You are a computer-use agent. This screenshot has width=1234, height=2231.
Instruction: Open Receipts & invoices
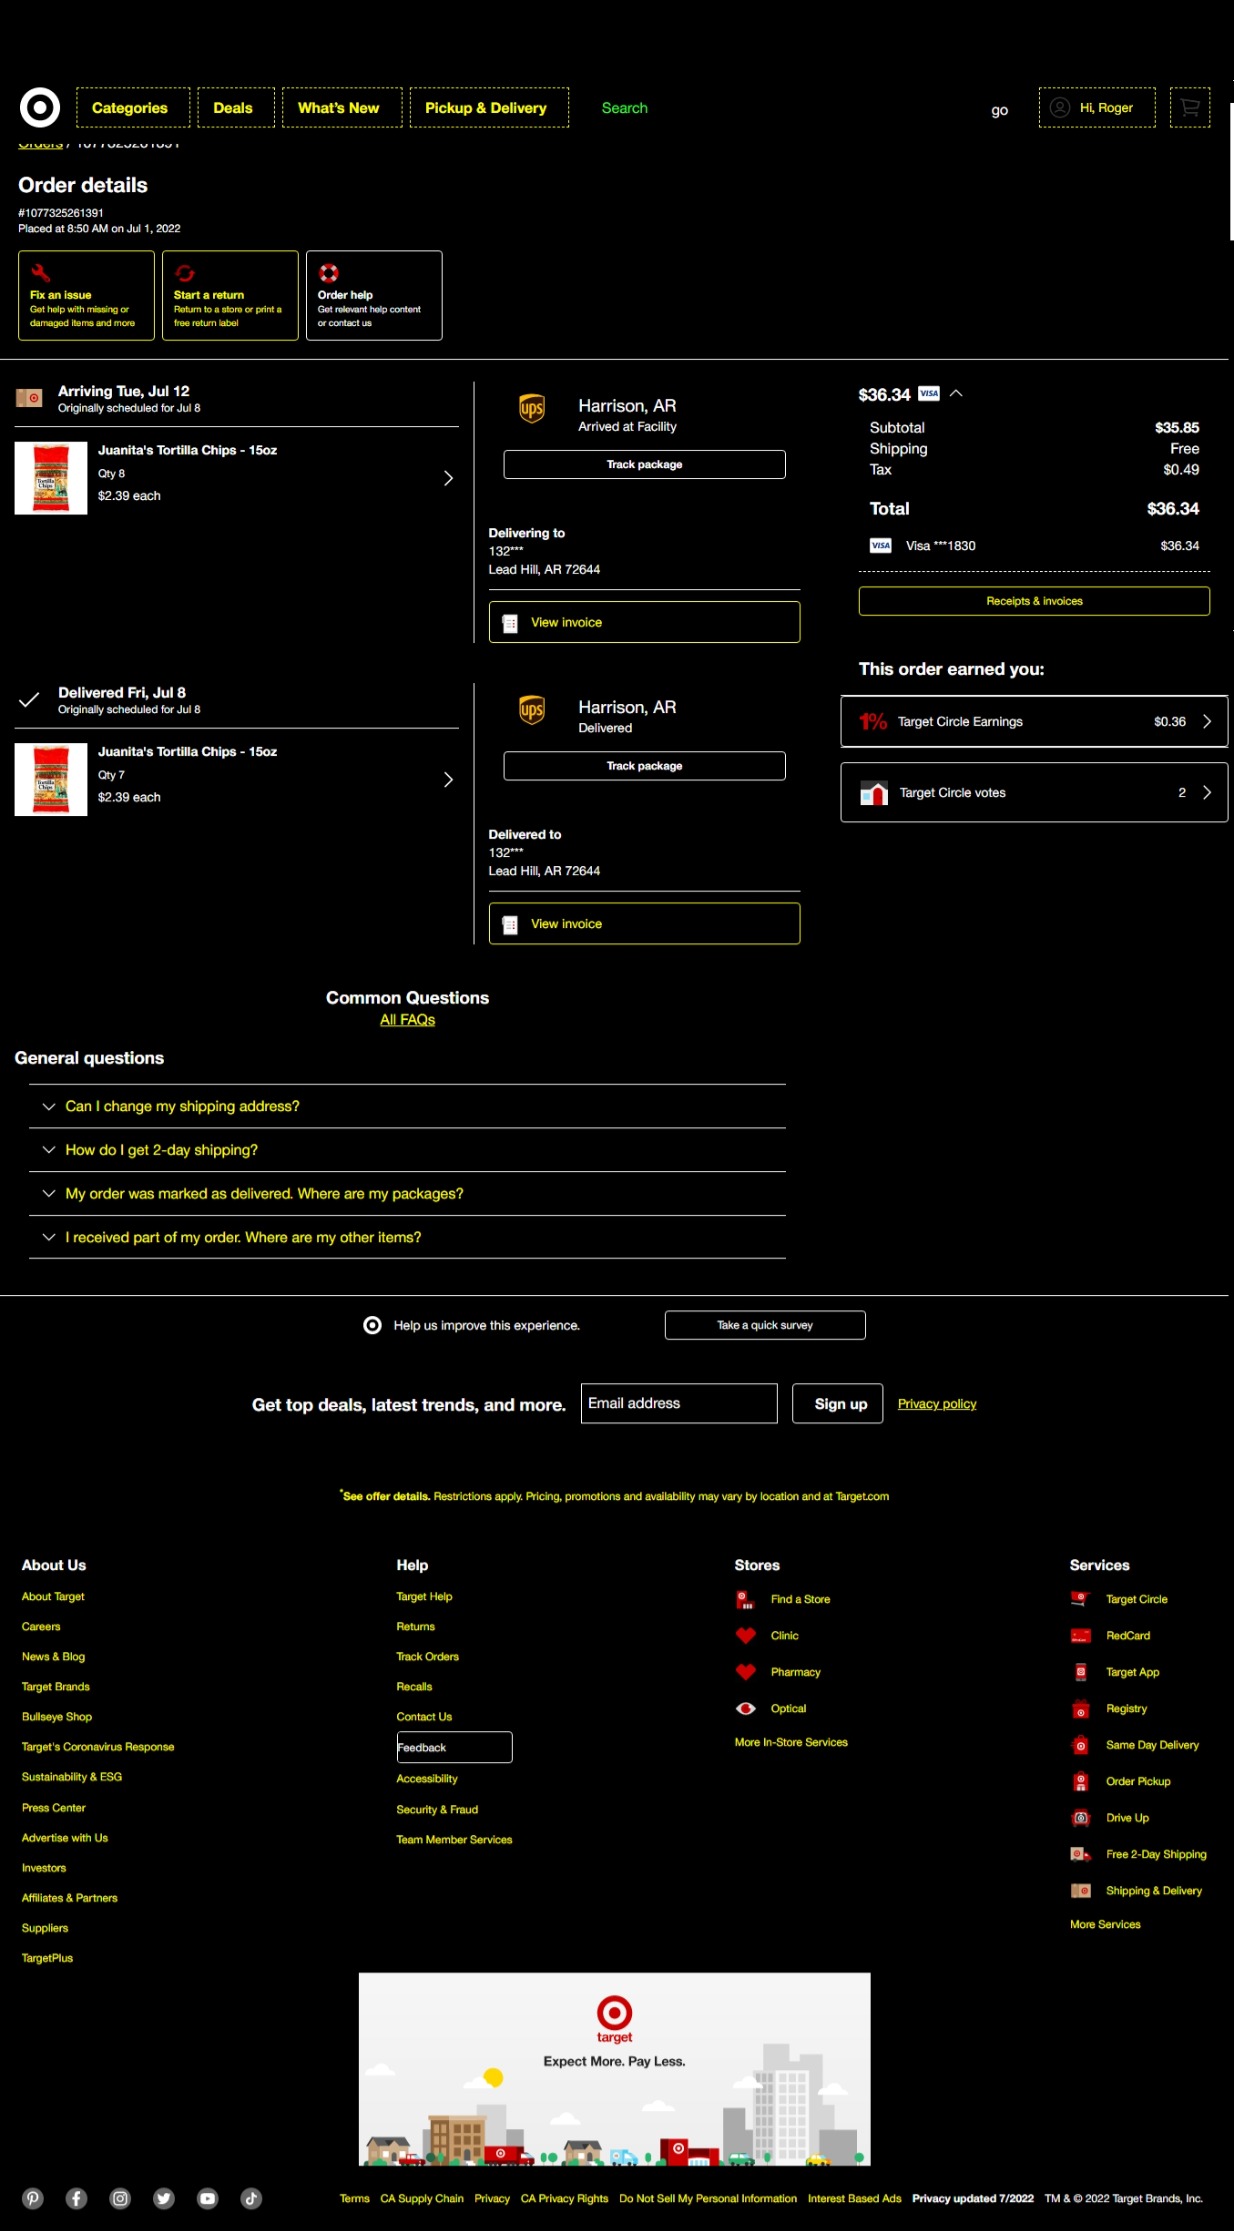[x=1034, y=601]
